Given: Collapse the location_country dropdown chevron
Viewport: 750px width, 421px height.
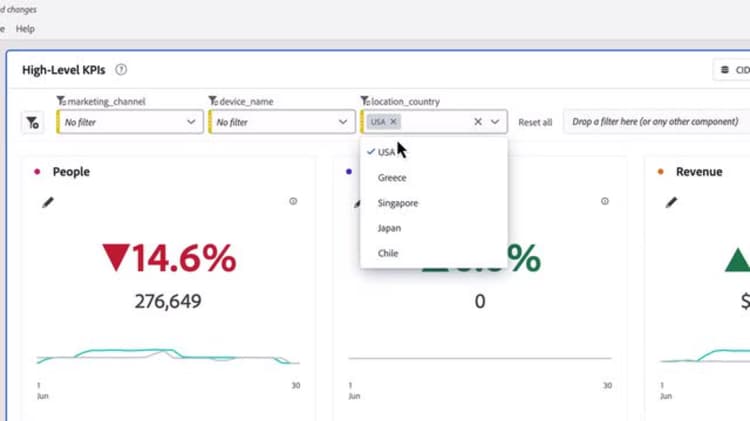Looking at the screenshot, I should (x=495, y=122).
